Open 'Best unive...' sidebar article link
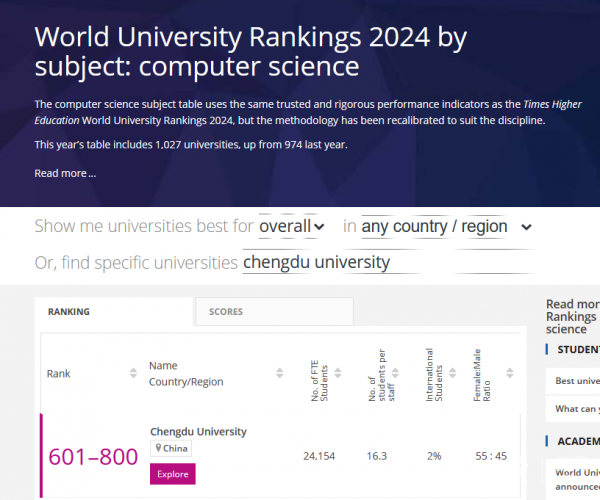600x500 pixels. tap(578, 381)
